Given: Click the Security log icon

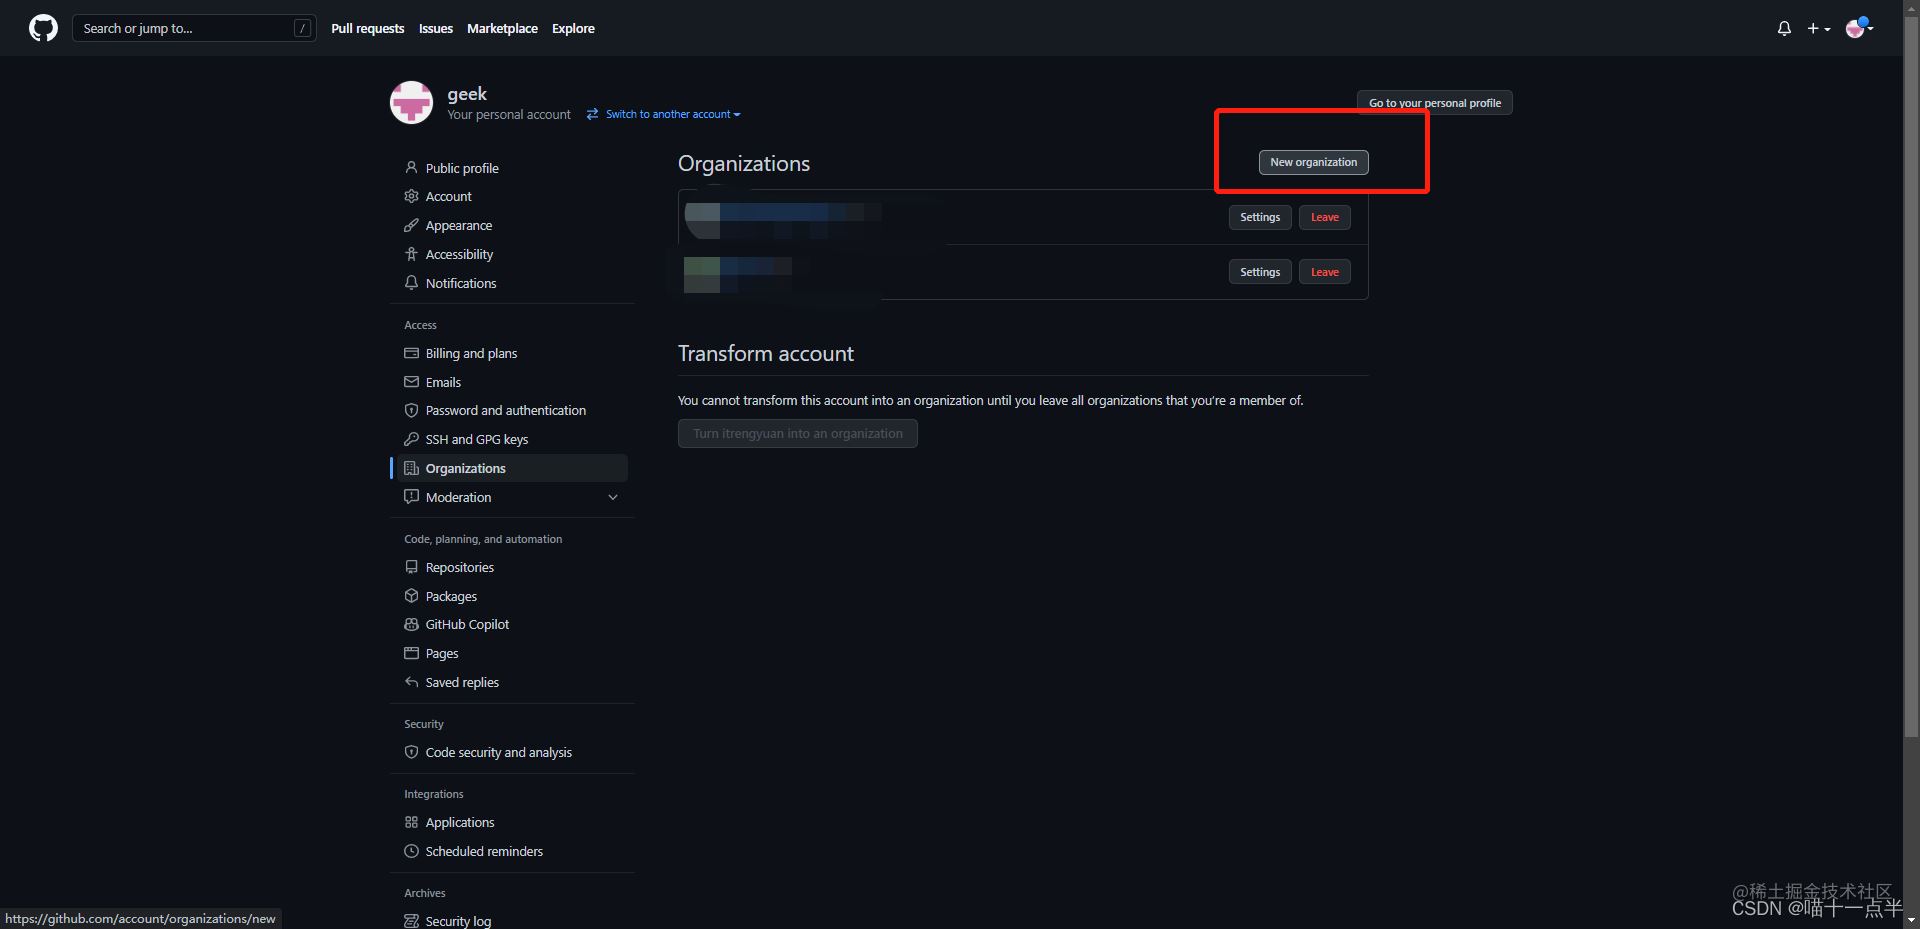Looking at the screenshot, I should (411, 921).
